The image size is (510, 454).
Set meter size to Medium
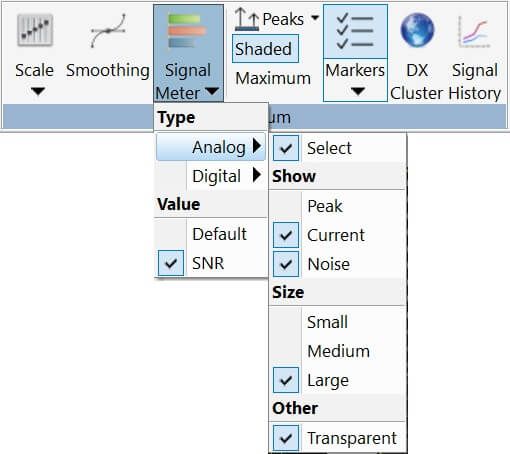[337, 351]
